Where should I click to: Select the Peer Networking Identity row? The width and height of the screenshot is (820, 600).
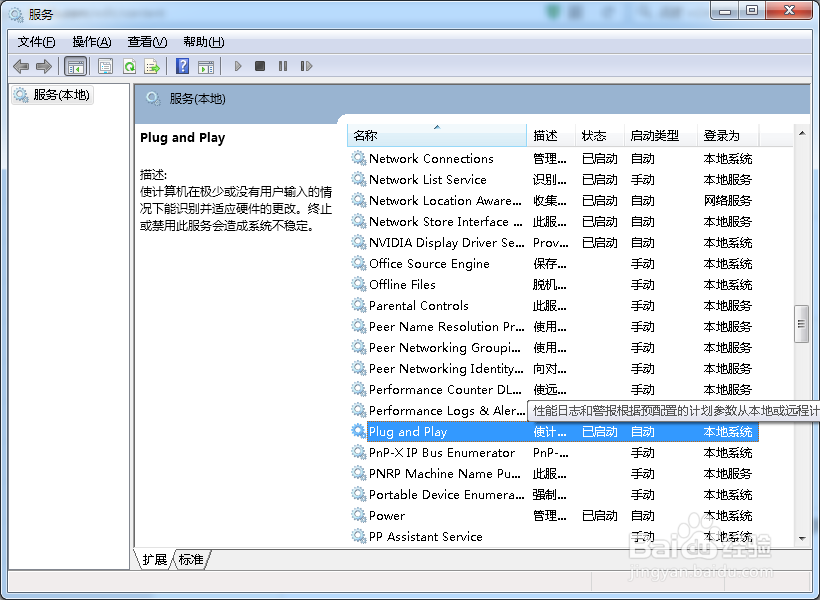tap(553, 368)
